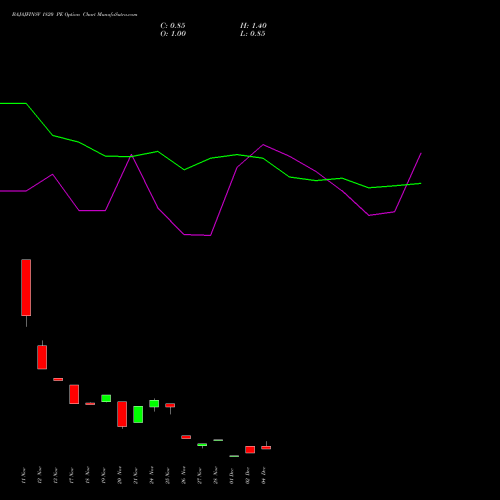Select the 26 Nov date label
The width and height of the screenshot is (500, 500).
184,476
